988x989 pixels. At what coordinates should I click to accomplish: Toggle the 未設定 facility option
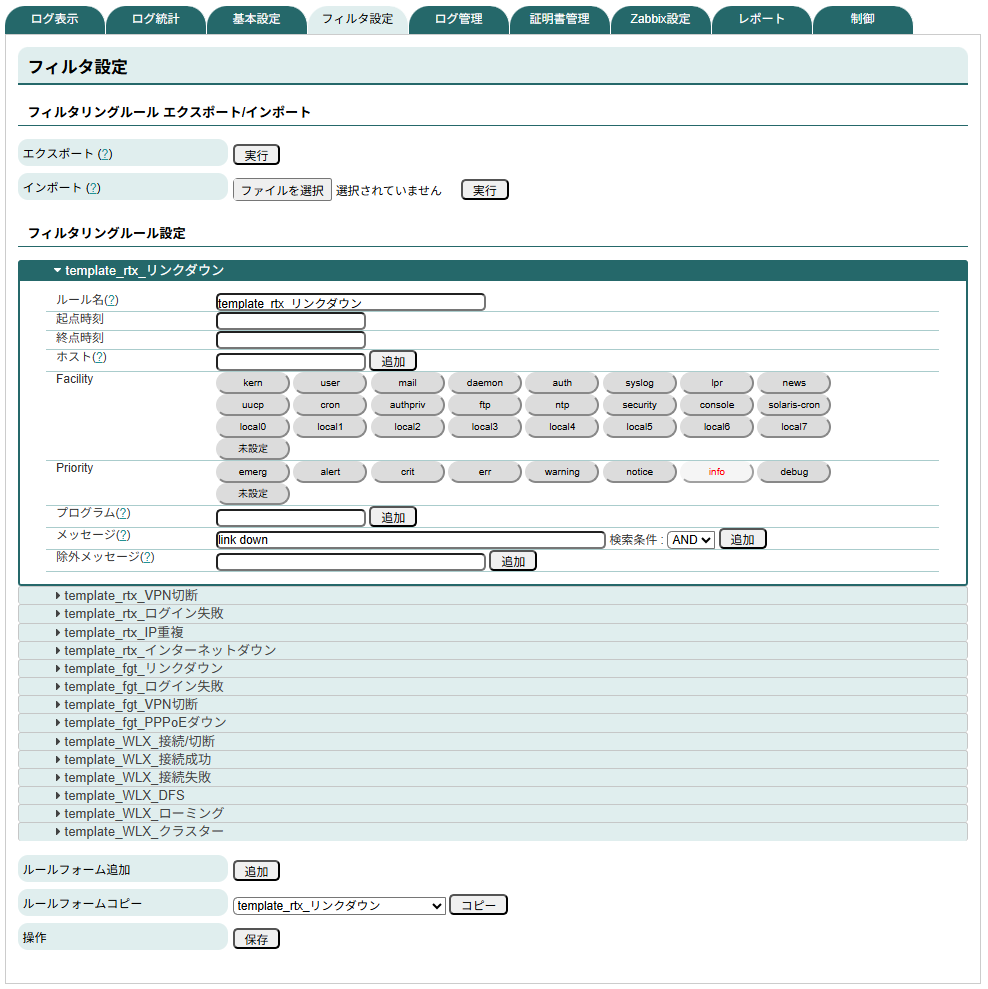[252, 448]
